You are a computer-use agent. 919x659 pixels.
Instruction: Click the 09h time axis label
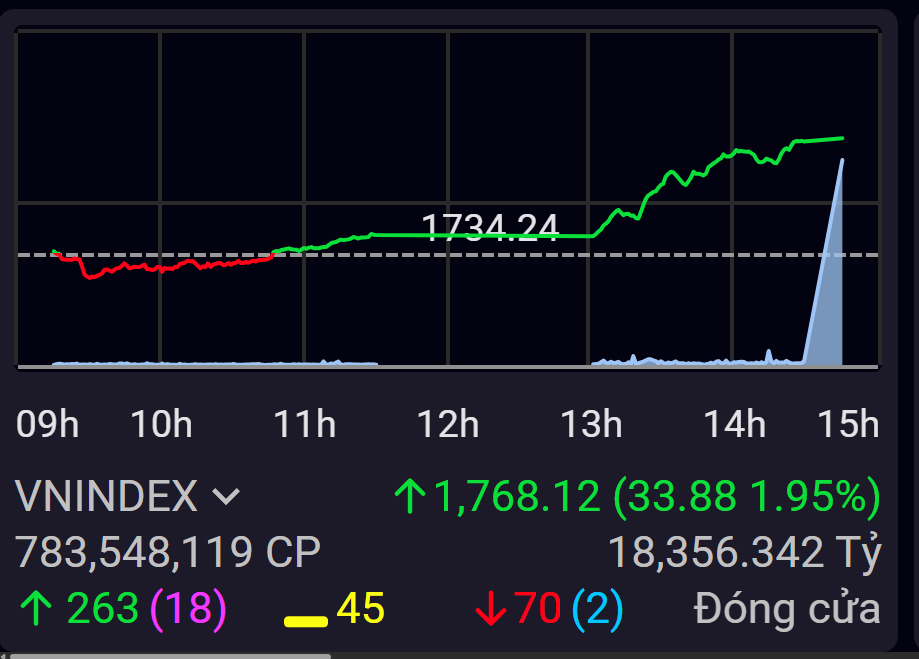pos(47,424)
